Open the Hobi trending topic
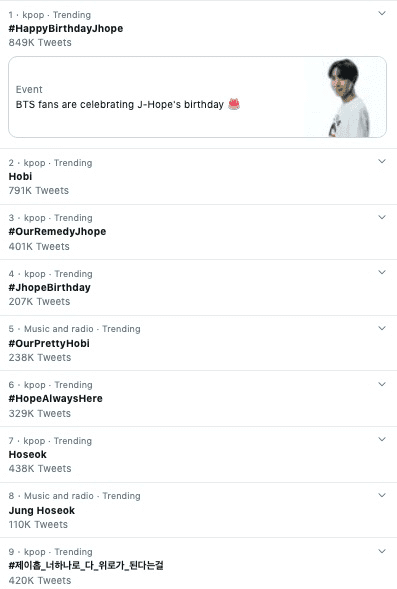 pyautogui.click(x=20, y=177)
